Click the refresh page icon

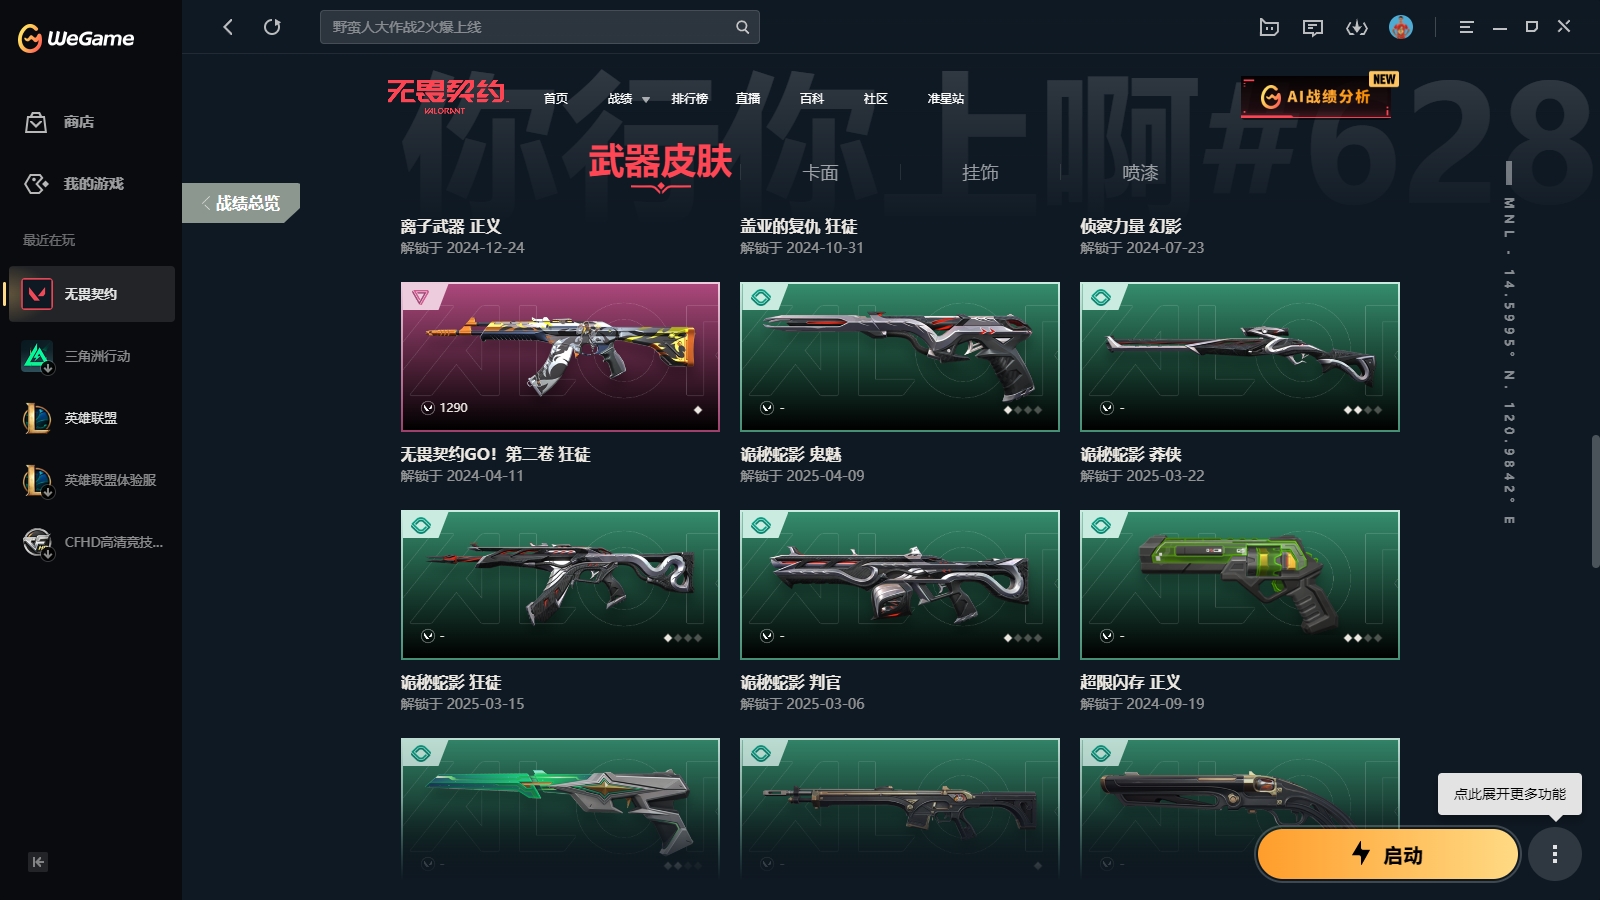tap(272, 27)
